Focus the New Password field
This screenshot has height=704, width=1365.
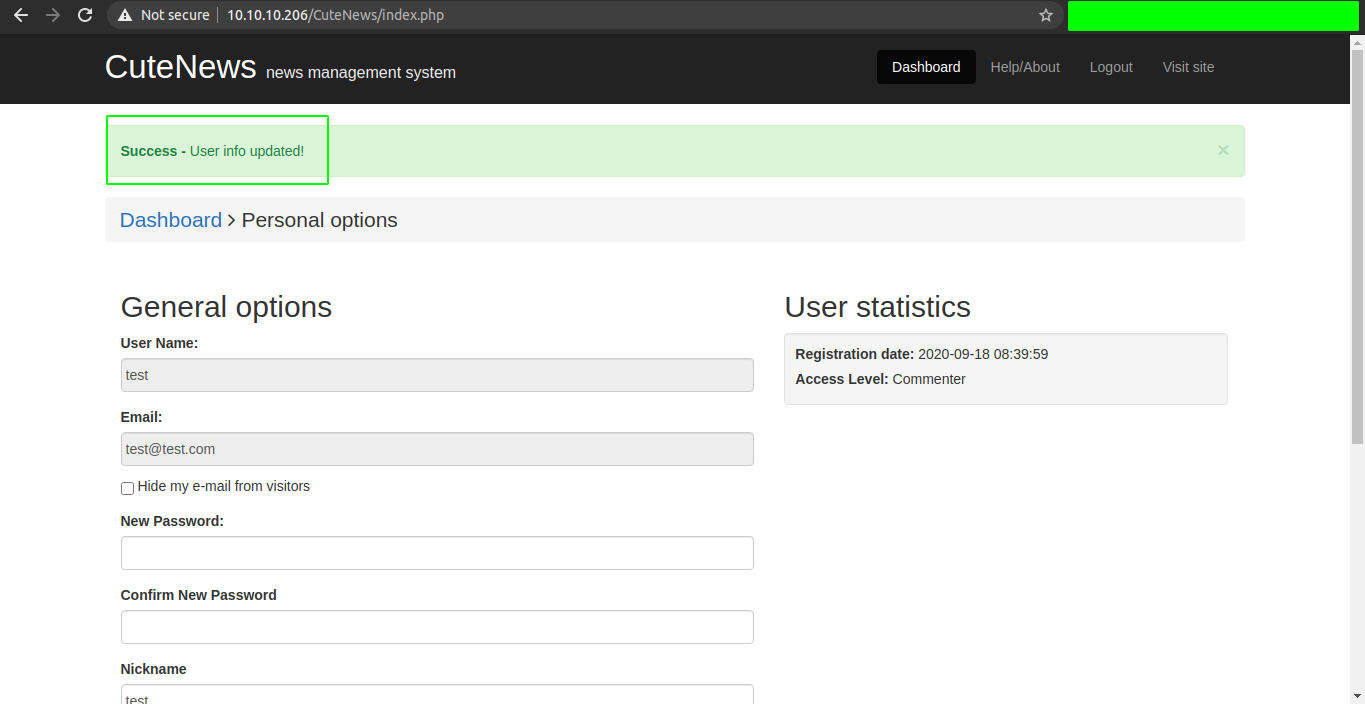437,553
